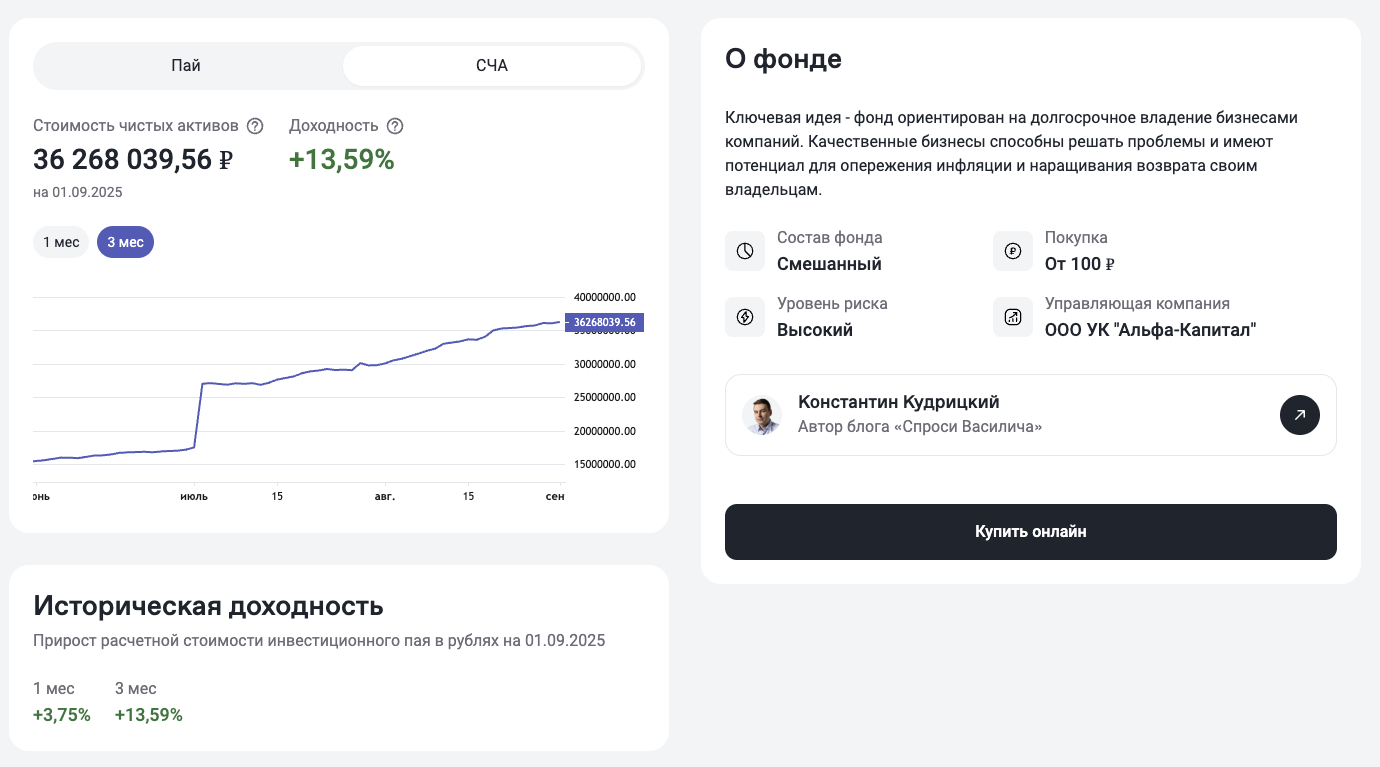Click the +13,59% historical return figure
1380x767 pixels.
pos(148,714)
